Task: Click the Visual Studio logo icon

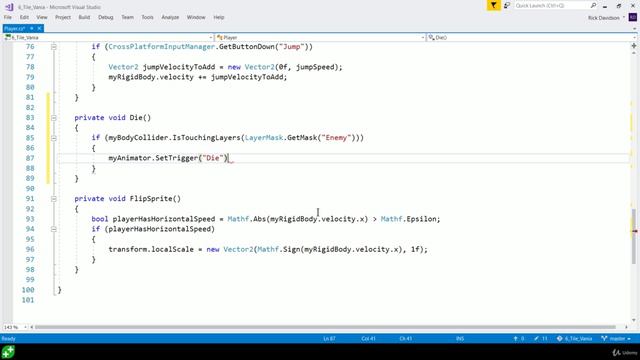Action: 9,7
